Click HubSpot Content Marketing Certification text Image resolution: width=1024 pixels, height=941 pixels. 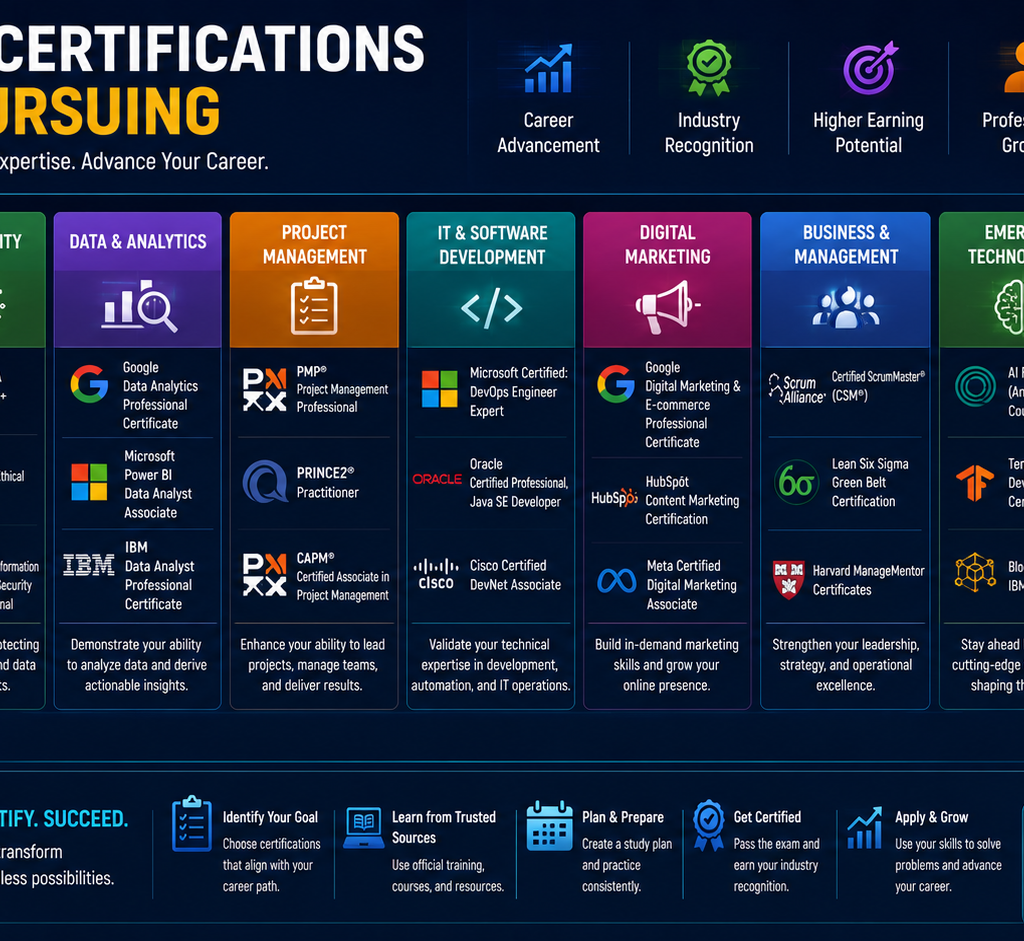tap(692, 500)
